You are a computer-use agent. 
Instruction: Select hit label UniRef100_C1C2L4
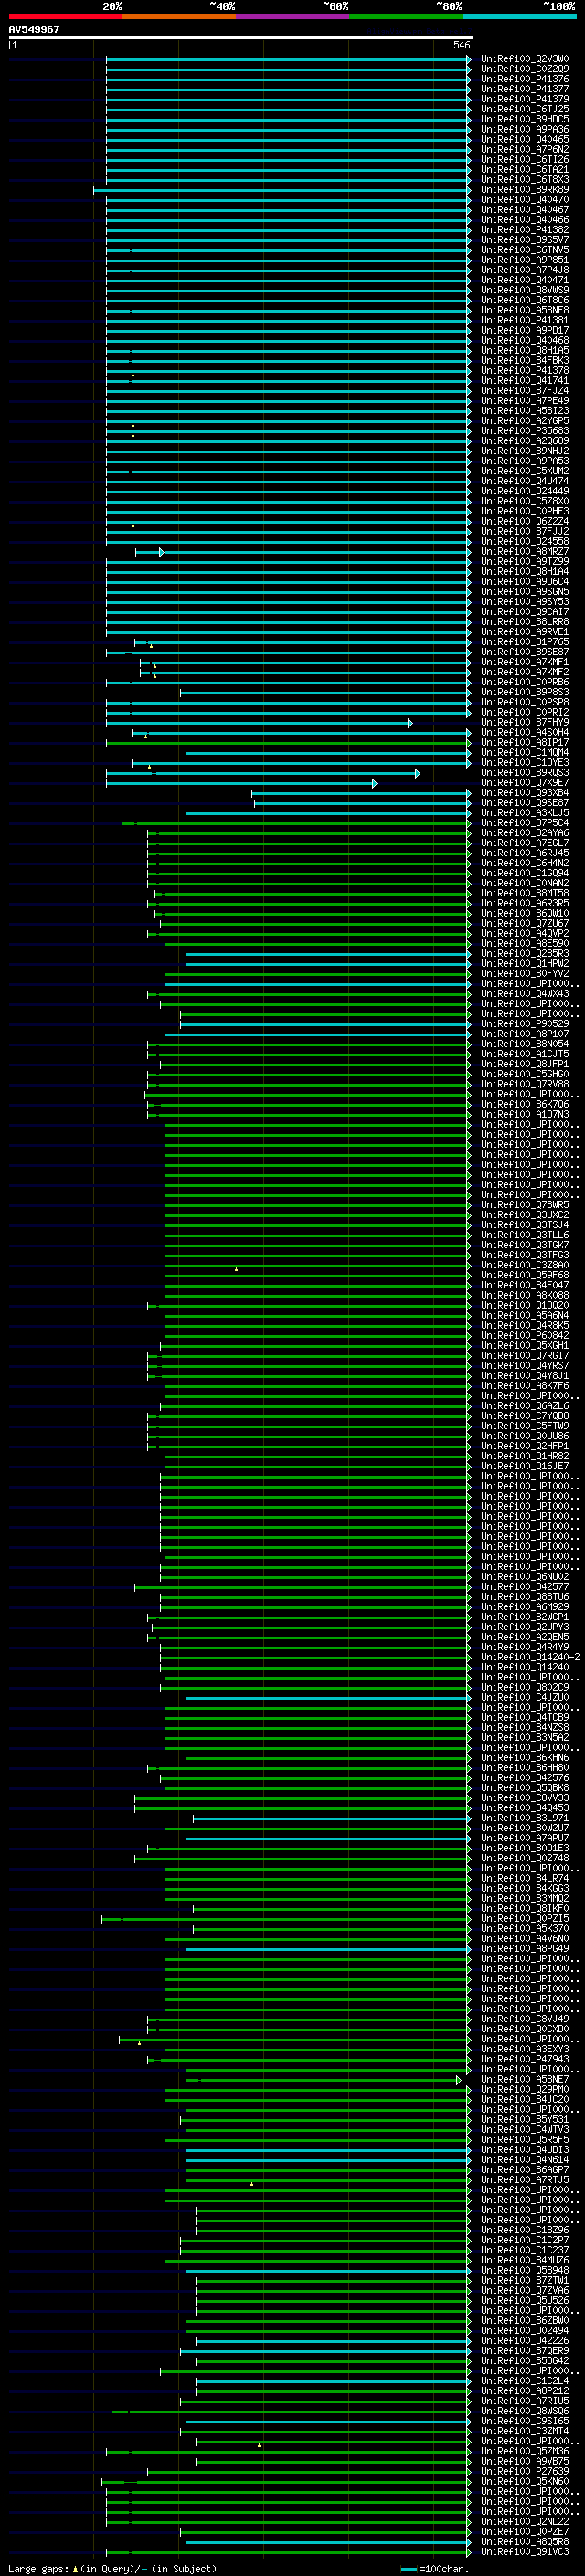pos(525,2381)
